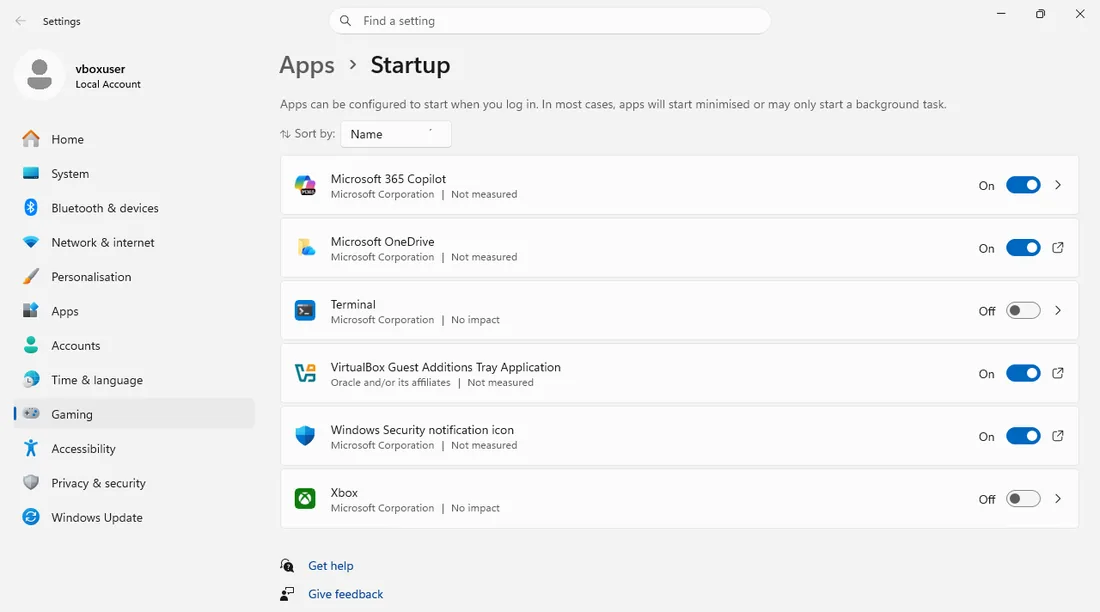Click the Get help link
Viewport: 1100px width, 612px height.
tap(330, 566)
